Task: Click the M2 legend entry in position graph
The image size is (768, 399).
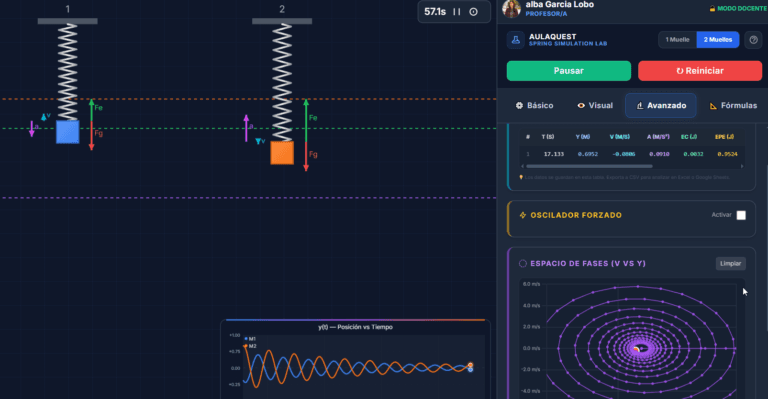Action: (x=250, y=346)
